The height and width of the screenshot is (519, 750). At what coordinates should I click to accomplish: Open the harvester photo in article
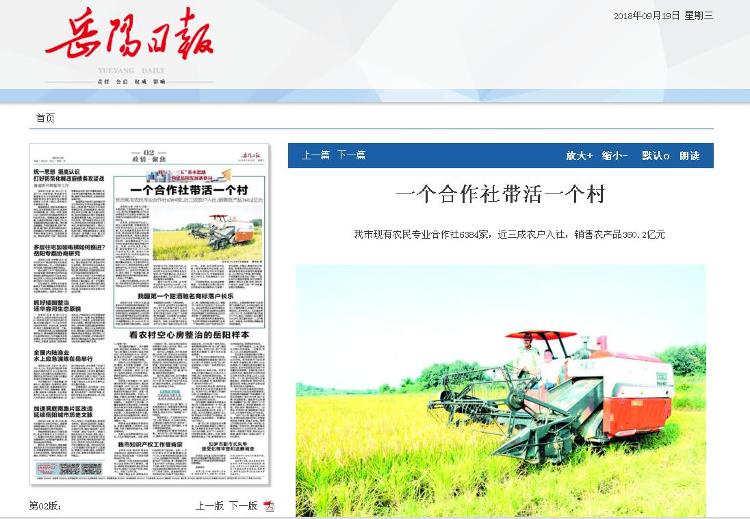coord(500,390)
